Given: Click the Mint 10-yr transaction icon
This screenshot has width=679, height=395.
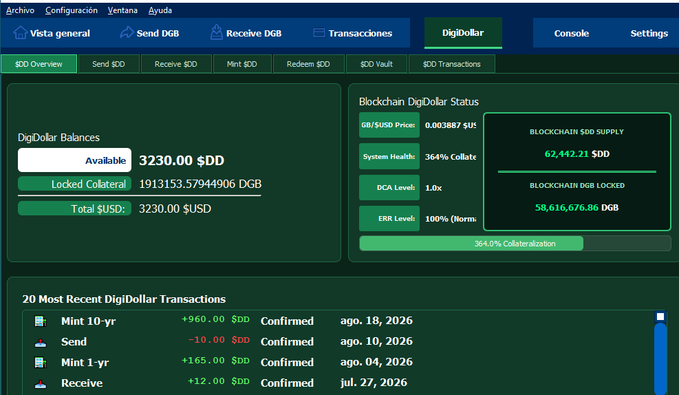Looking at the screenshot, I should 40,321.
